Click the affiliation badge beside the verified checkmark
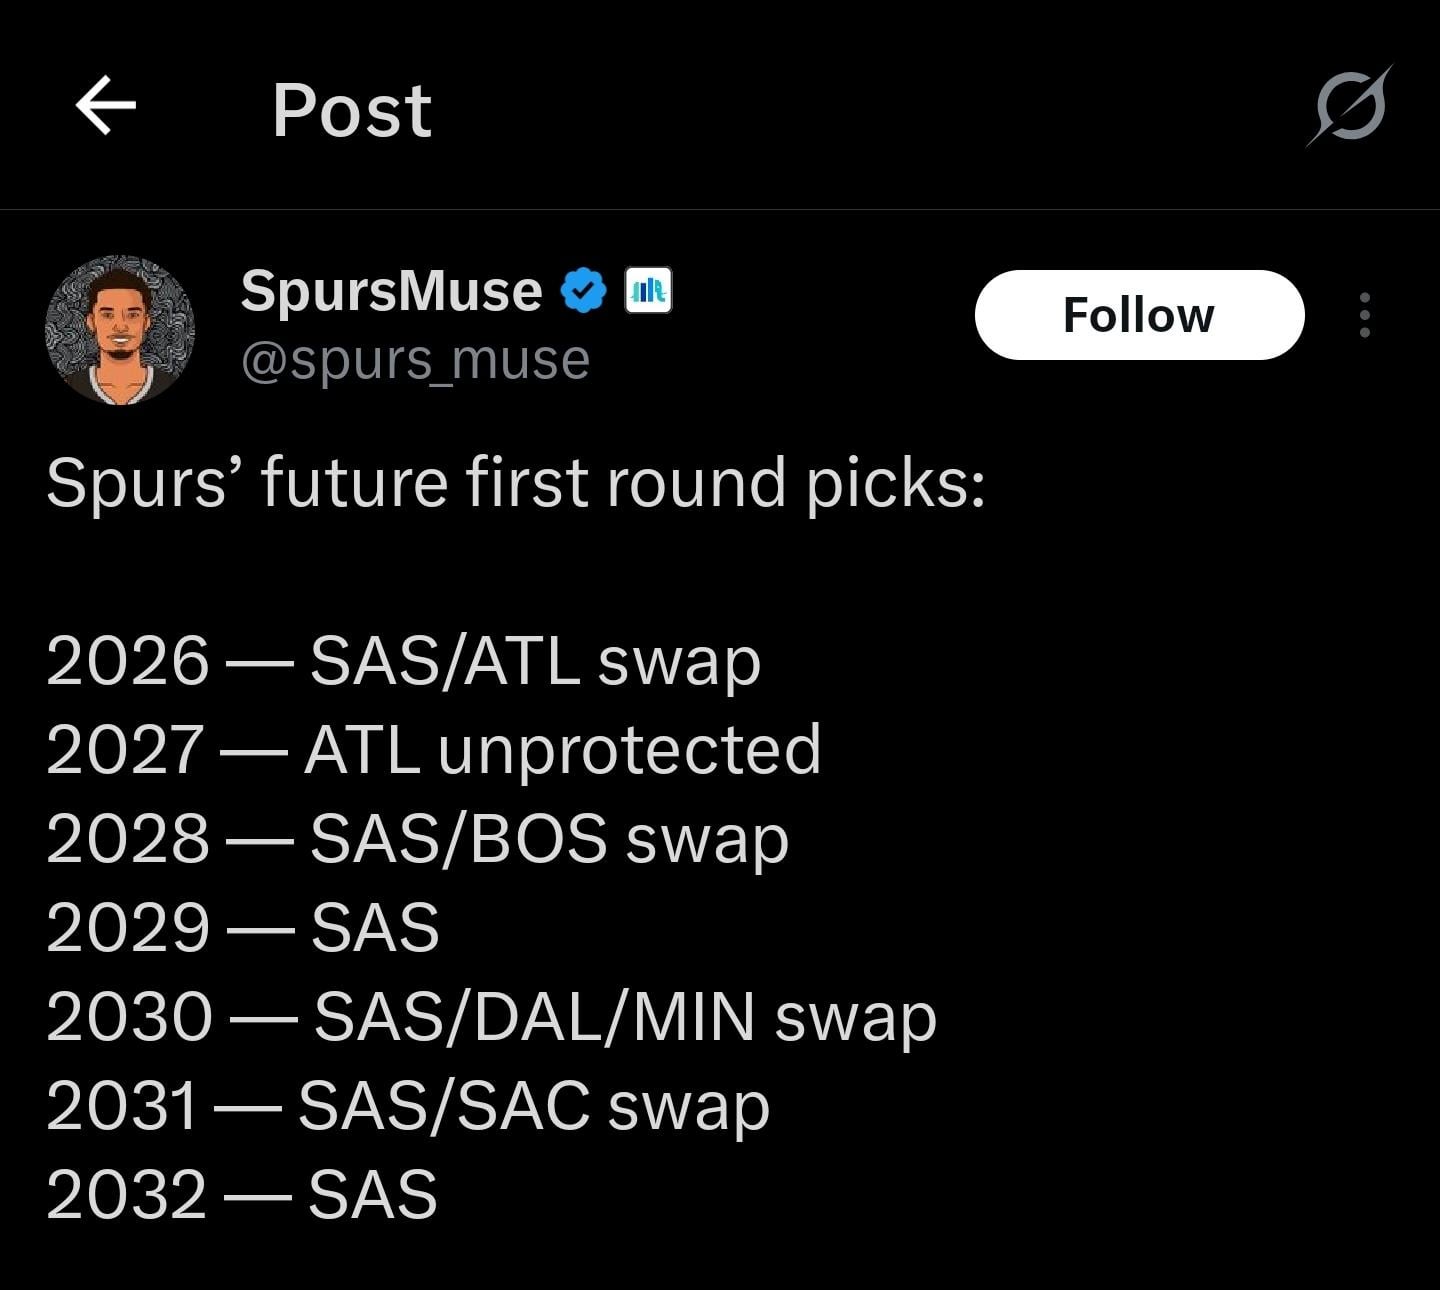The image size is (1440, 1290). 648,291
